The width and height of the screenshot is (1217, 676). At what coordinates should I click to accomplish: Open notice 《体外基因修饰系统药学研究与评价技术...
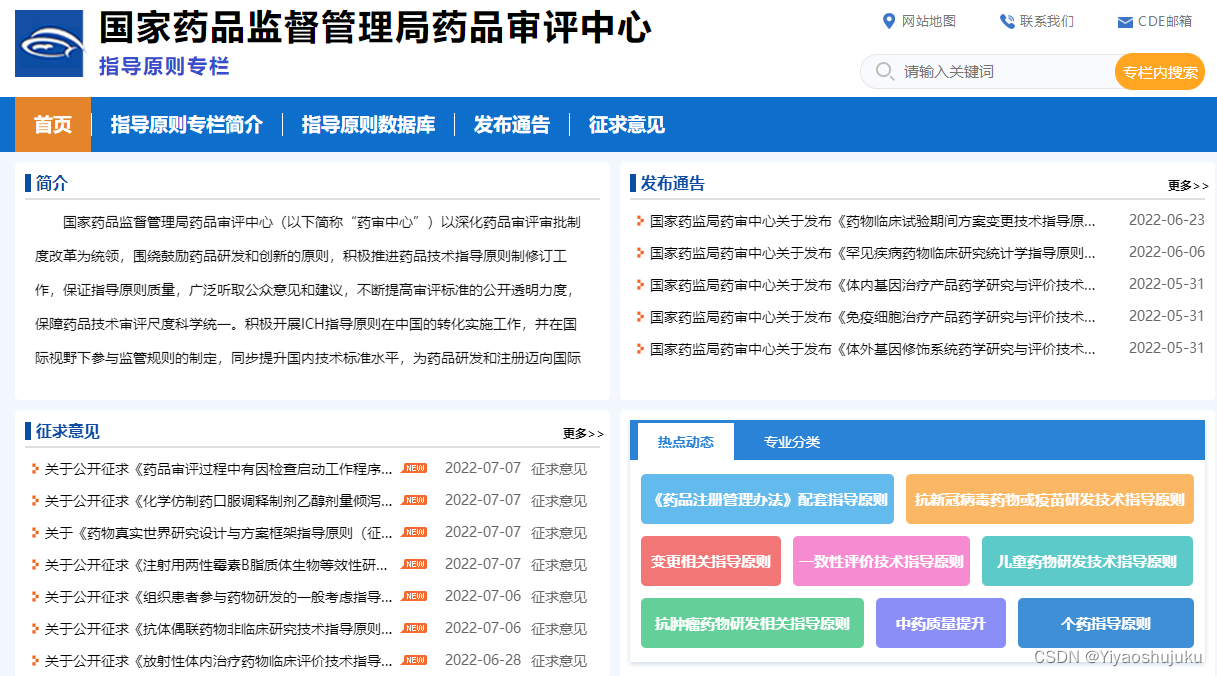[x=872, y=349]
